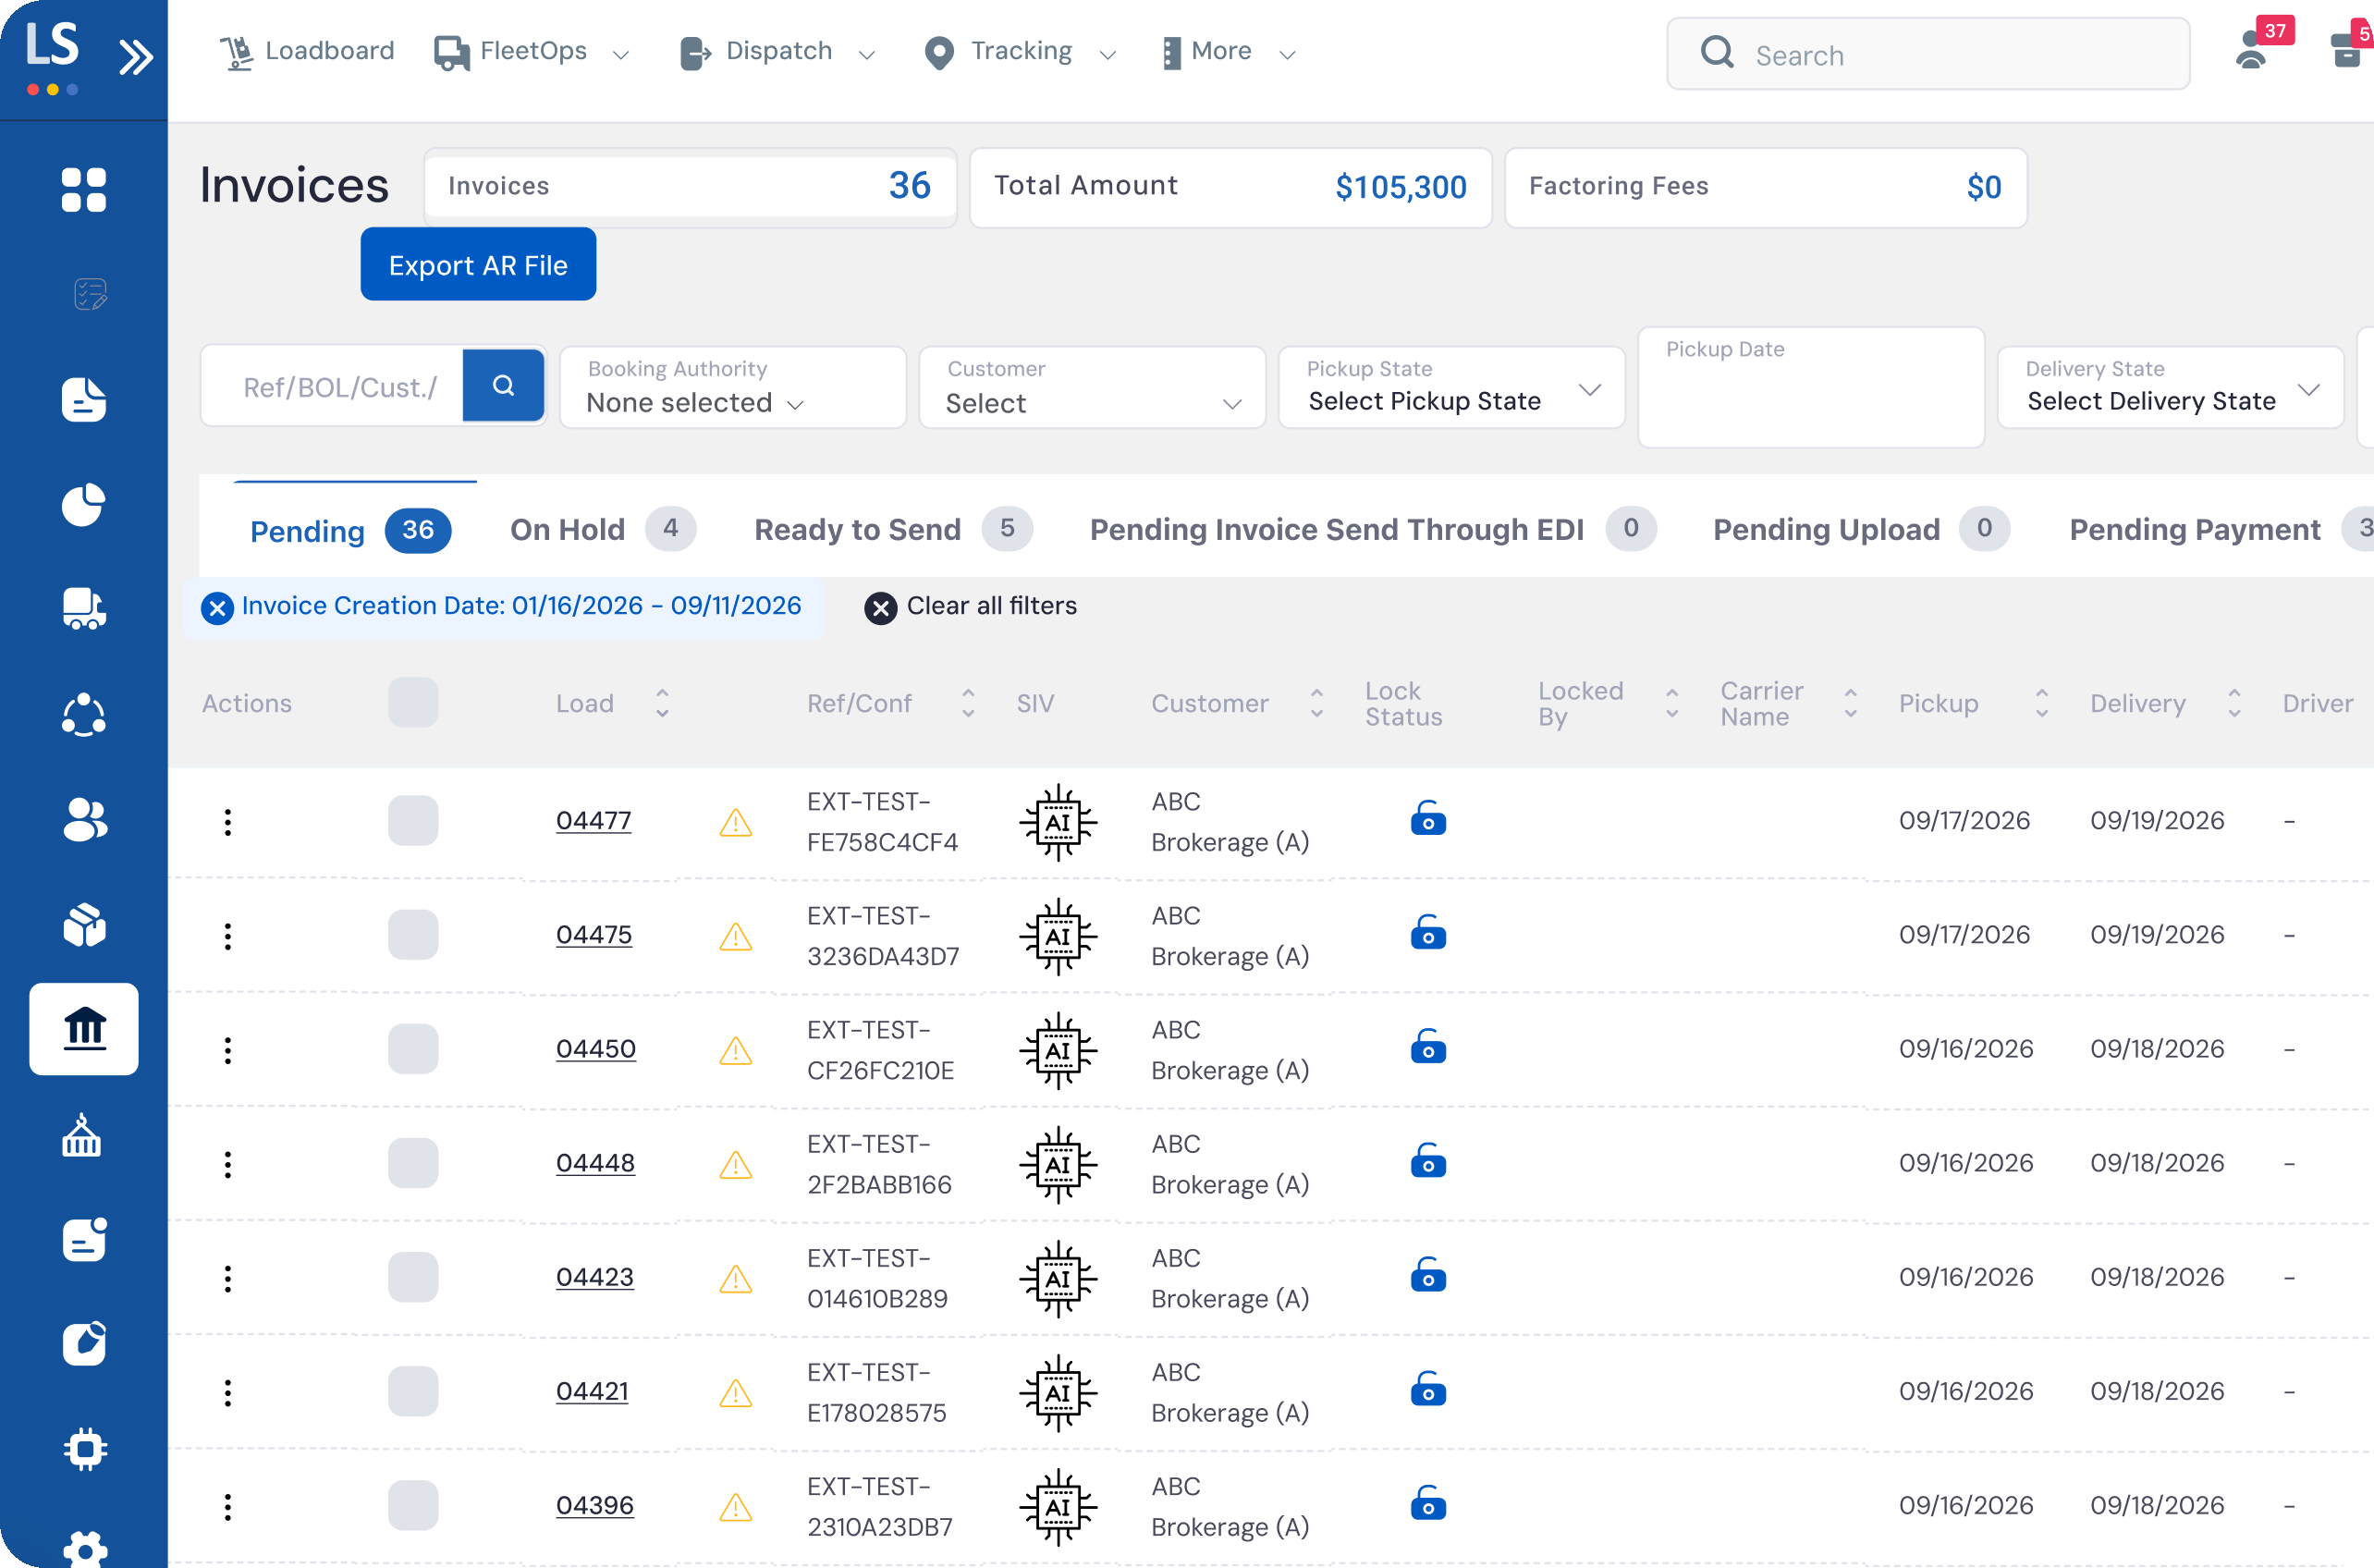The width and height of the screenshot is (2374, 1568).
Task: Click the blue search magnifier button
Action: pyautogui.click(x=503, y=386)
